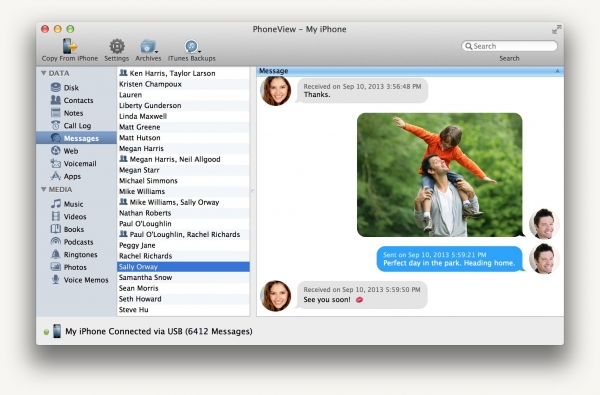Open the iTunes Backups dropdown
Viewport: 600px width, 395px height.
[192, 46]
